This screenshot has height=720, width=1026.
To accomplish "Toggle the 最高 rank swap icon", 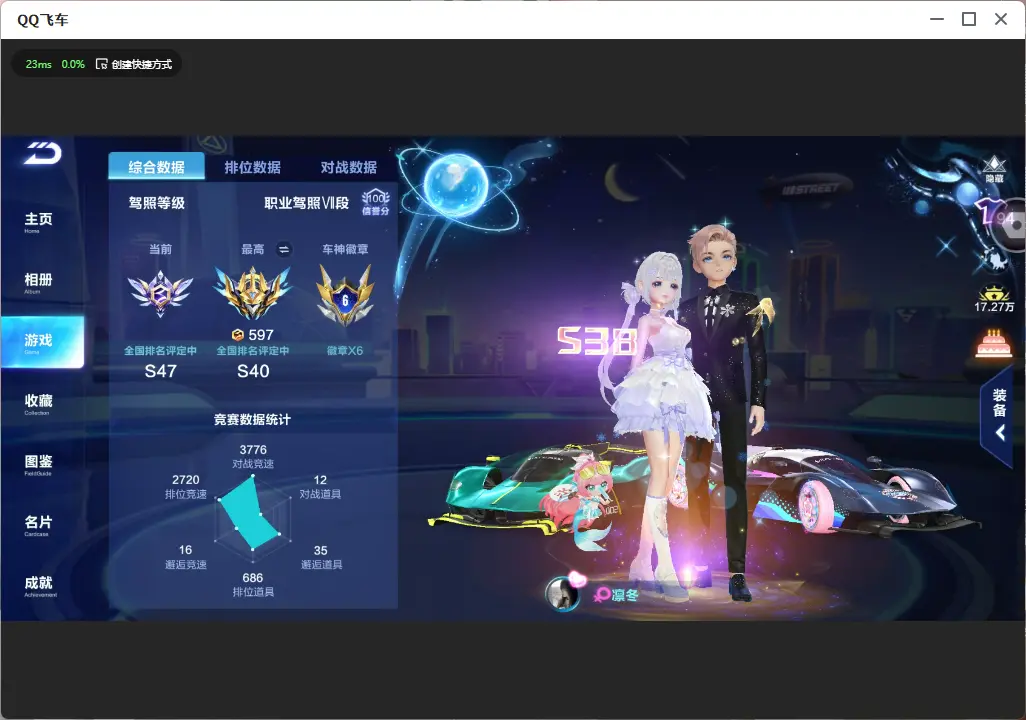I will pos(283,249).
